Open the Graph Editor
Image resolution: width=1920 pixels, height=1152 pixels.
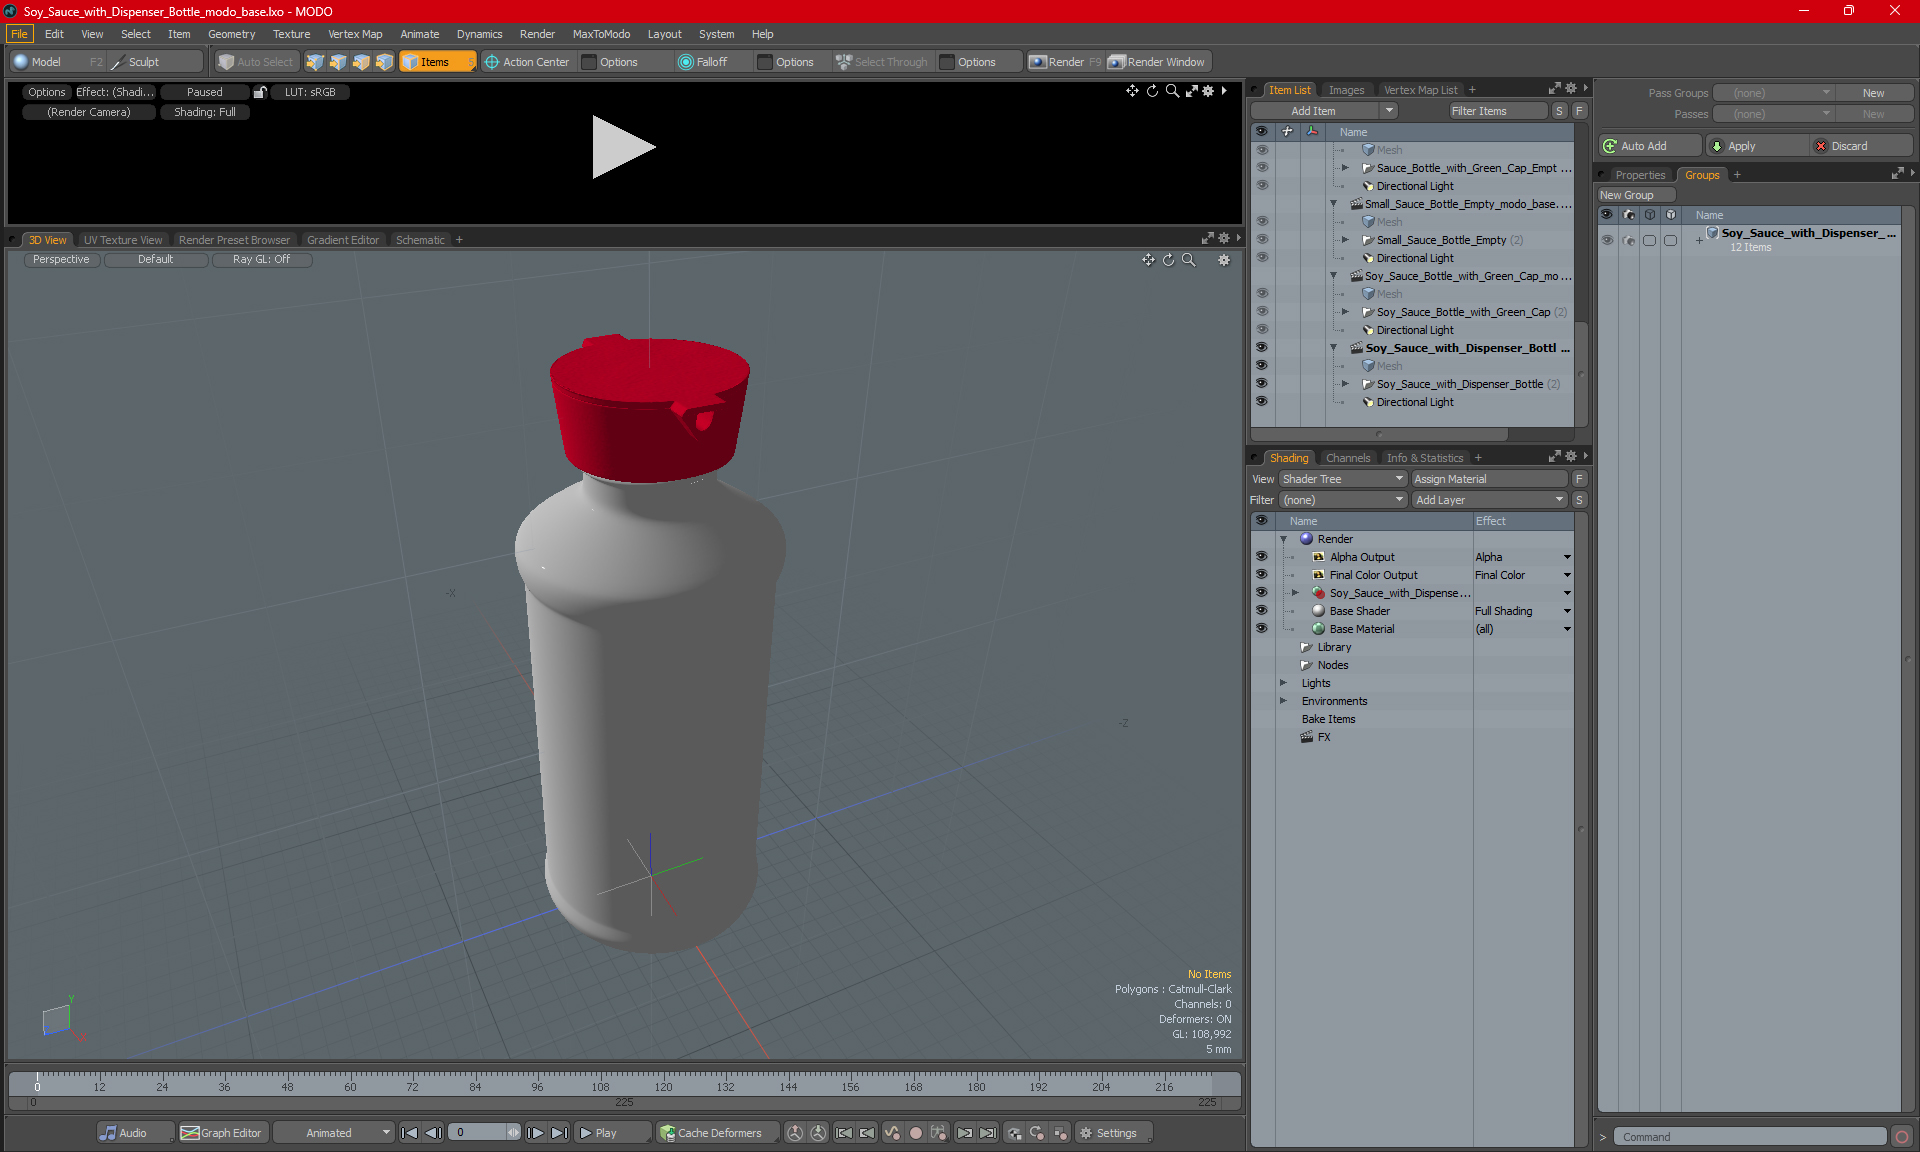222,1133
